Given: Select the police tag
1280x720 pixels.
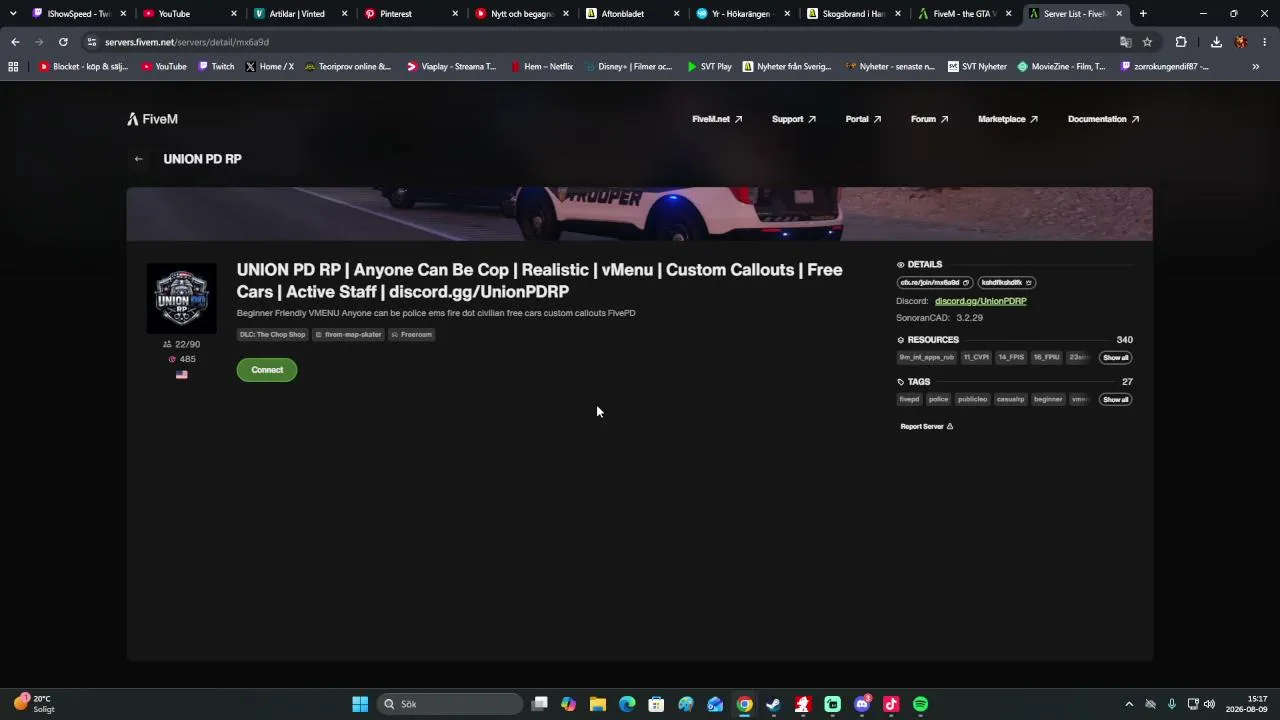Looking at the screenshot, I should coord(938,400).
